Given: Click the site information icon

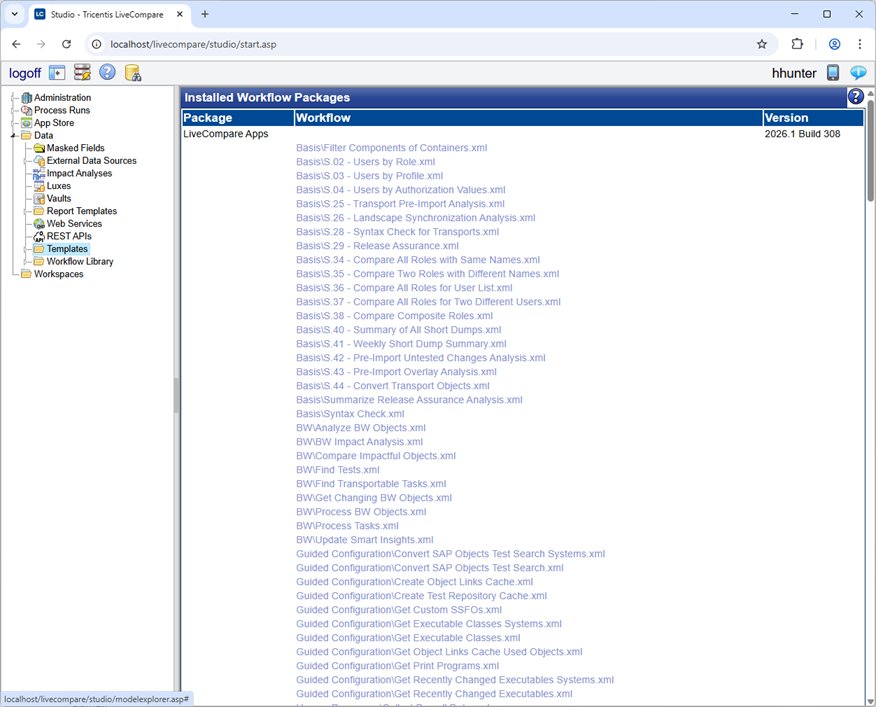Looking at the screenshot, I should click(97, 44).
